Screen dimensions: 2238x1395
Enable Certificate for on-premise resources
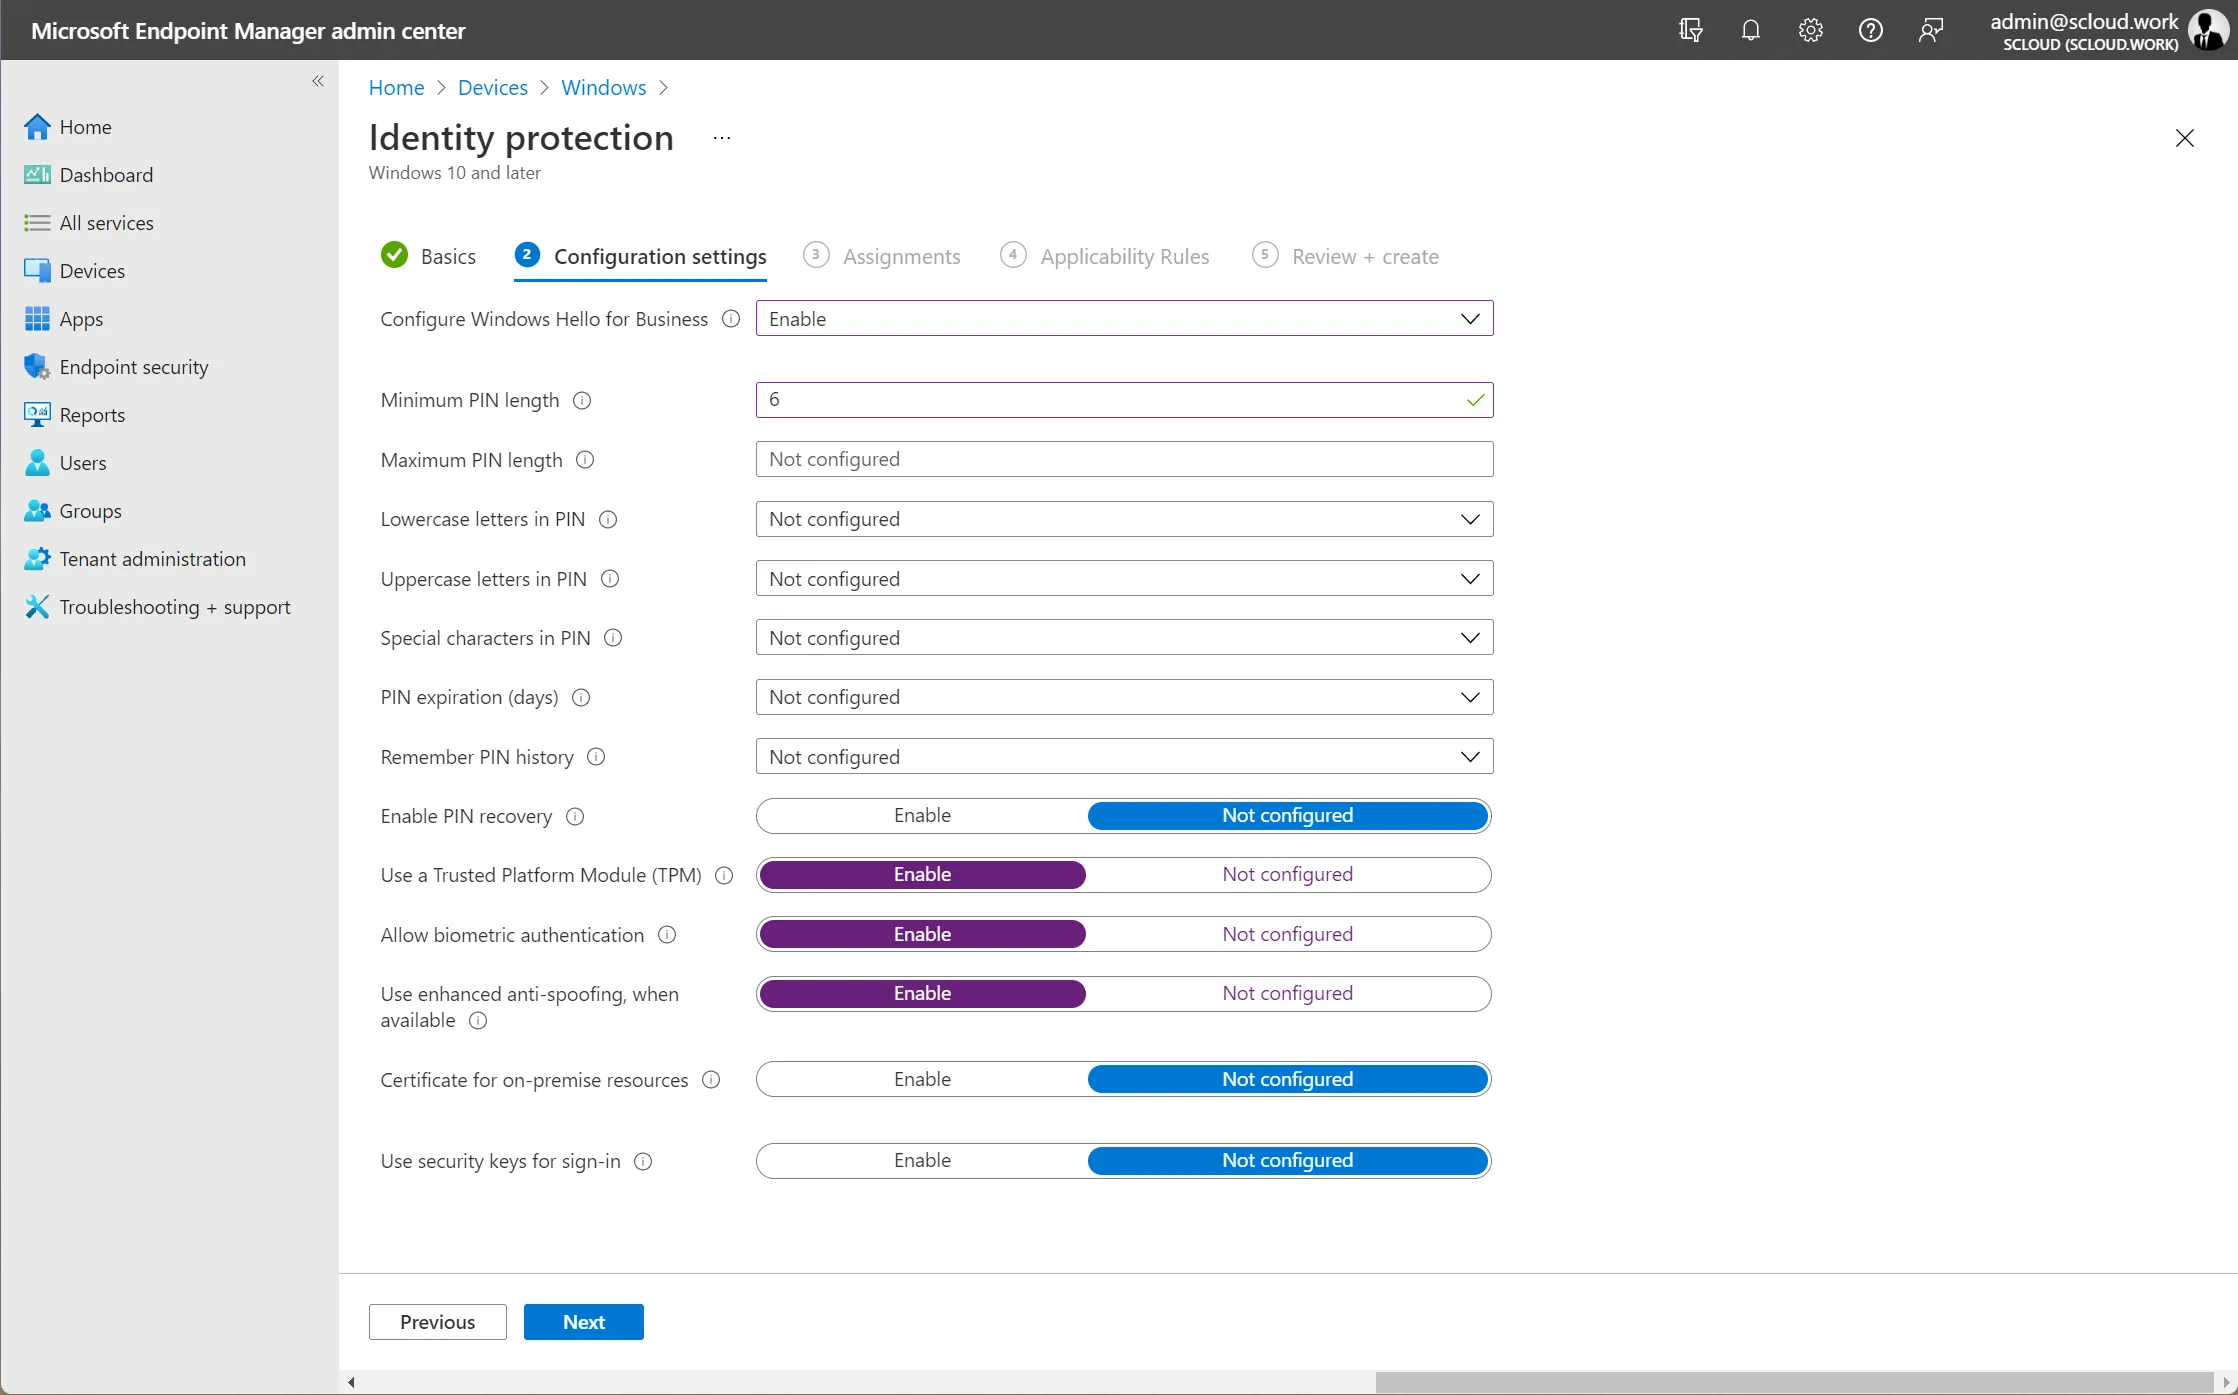pyautogui.click(x=922, y=1080)
